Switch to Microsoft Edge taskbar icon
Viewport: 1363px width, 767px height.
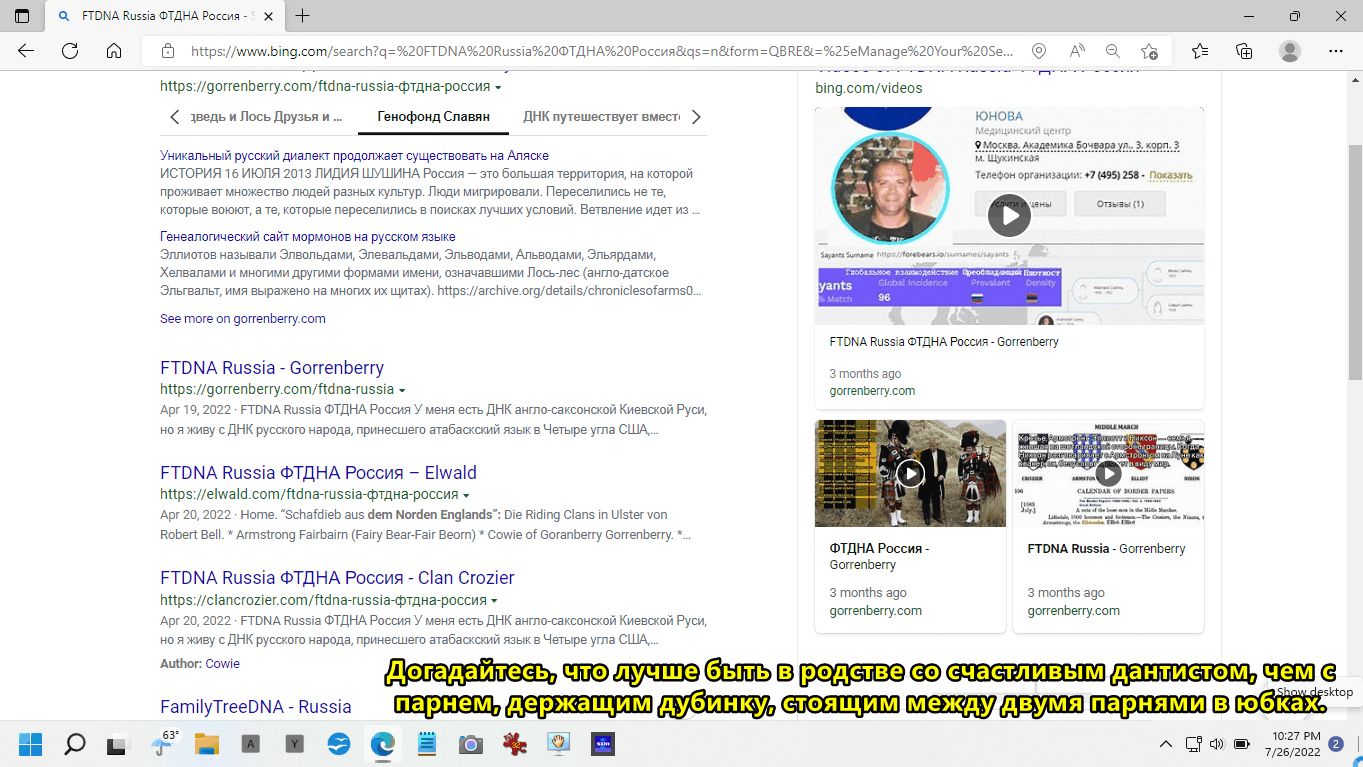point(382,744)
